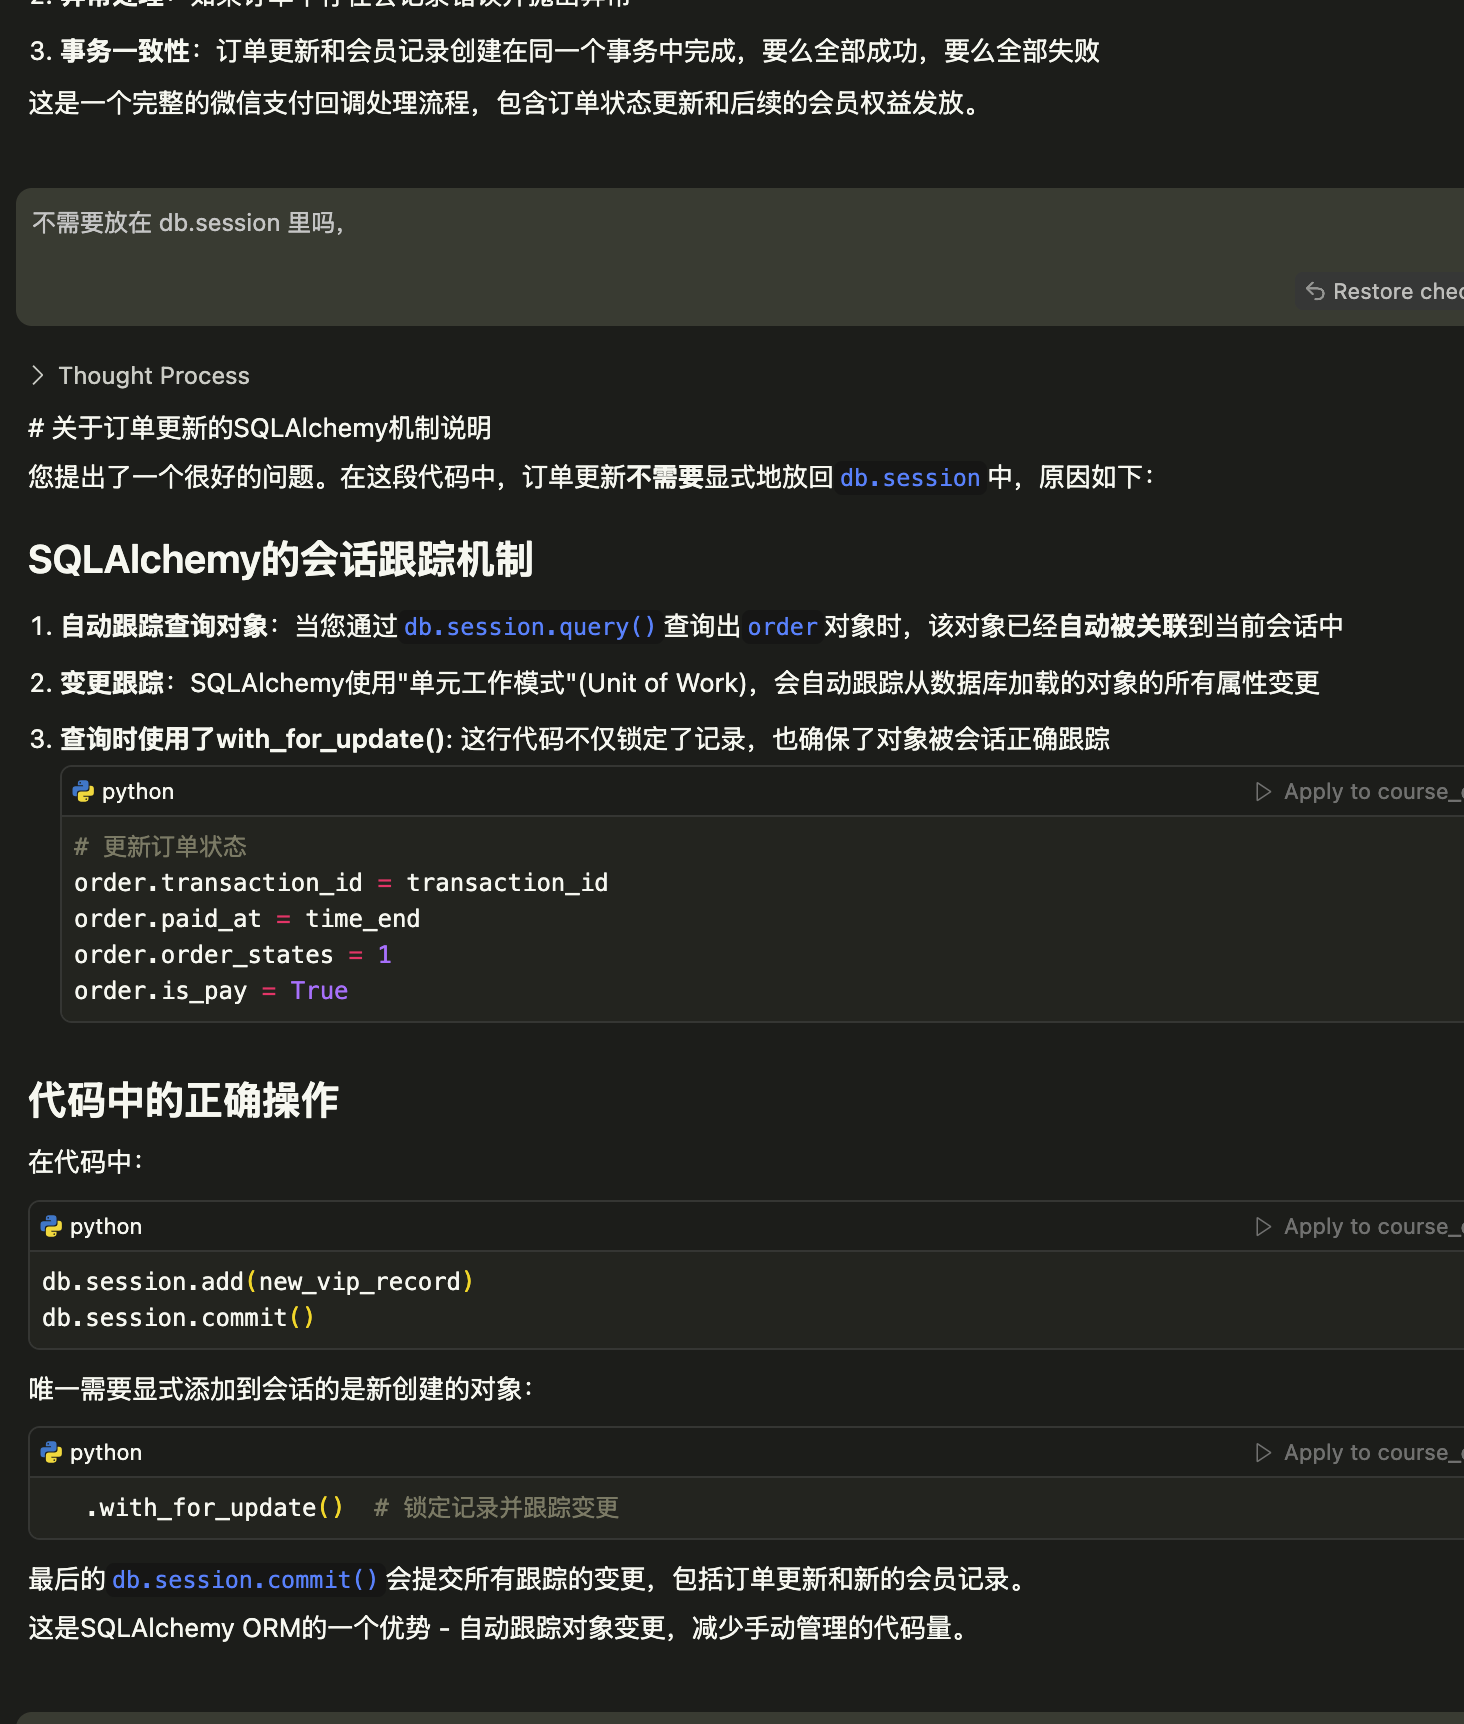This screenshot has width=1464, height=1724.
Task: Click the restore arrow icon beside Restore
Action: tap(1315, 292)
